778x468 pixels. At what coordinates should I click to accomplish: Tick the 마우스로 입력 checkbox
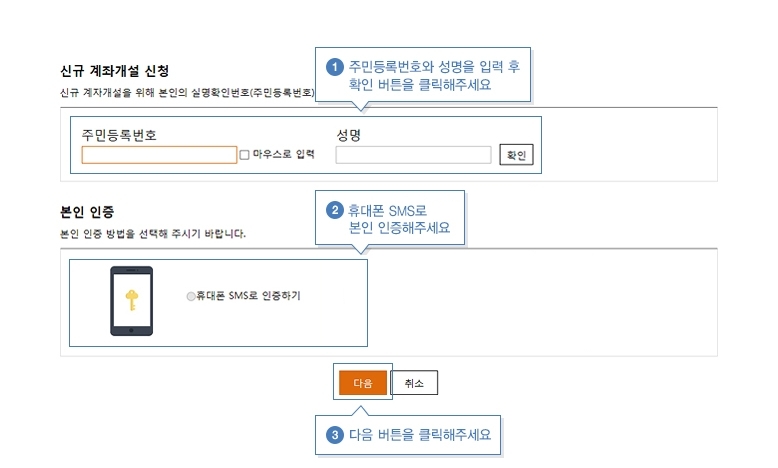tap(244, 155)
